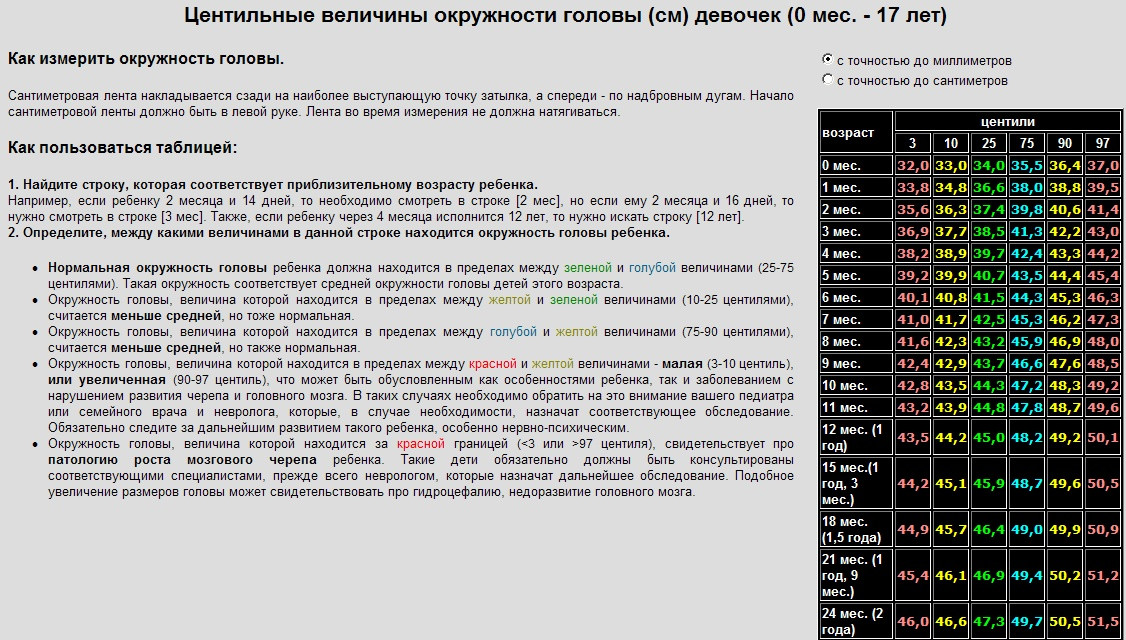Image resolution: width=1126 pixels, height=640 pixels.
Task: Click the red word 'красной' in last bullet
Action: click(421, 444)
